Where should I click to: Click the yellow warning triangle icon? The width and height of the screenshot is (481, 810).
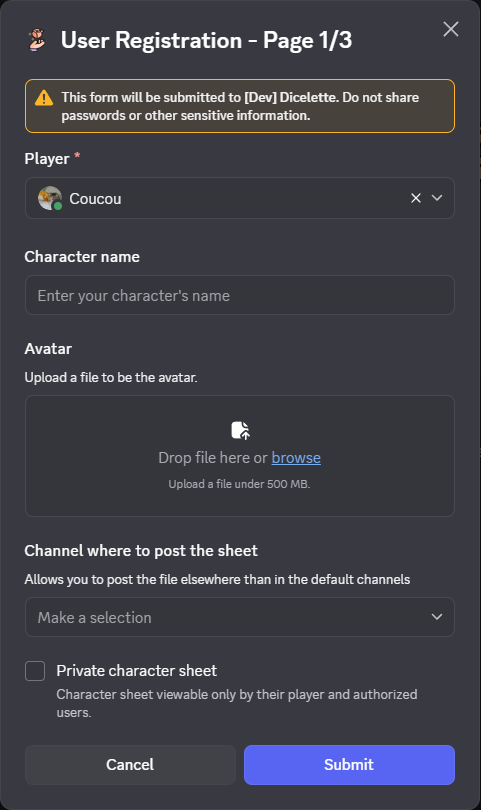pyautogui.click(x=44, y=98)
